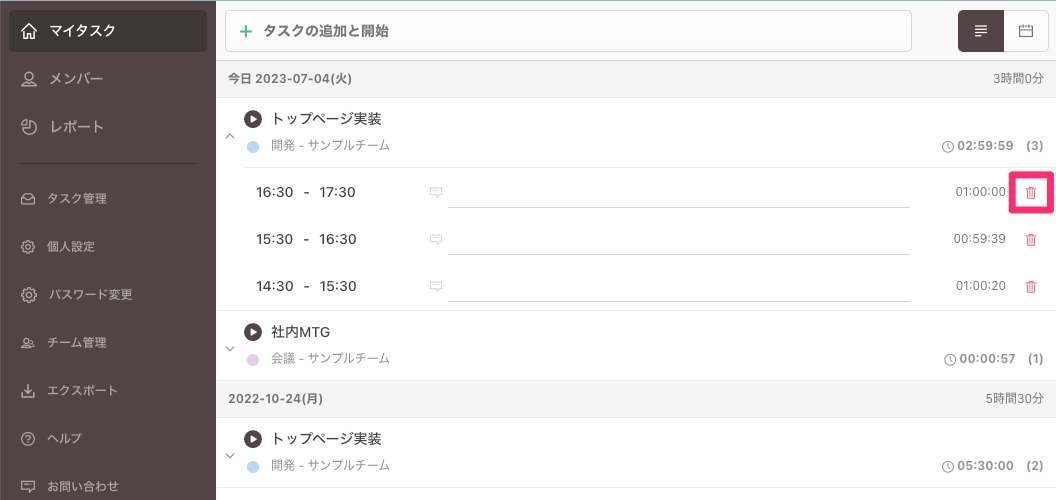Image resolution: width=1056 pixels, height=500 pixels.
Task: Start timer for today's トップページ実装 task
Action: coord(253,119)
